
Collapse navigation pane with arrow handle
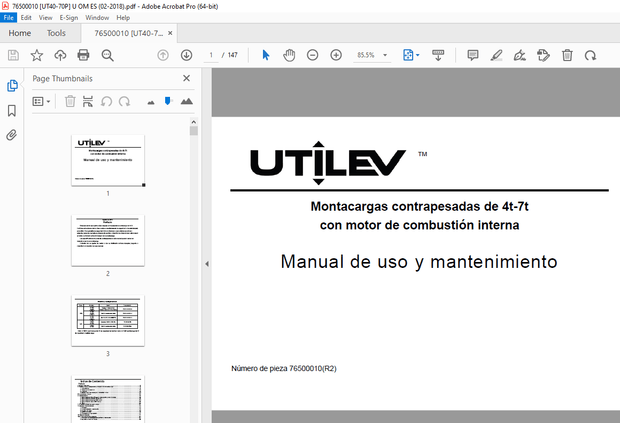pyautogui.click(x=207, y=264)
